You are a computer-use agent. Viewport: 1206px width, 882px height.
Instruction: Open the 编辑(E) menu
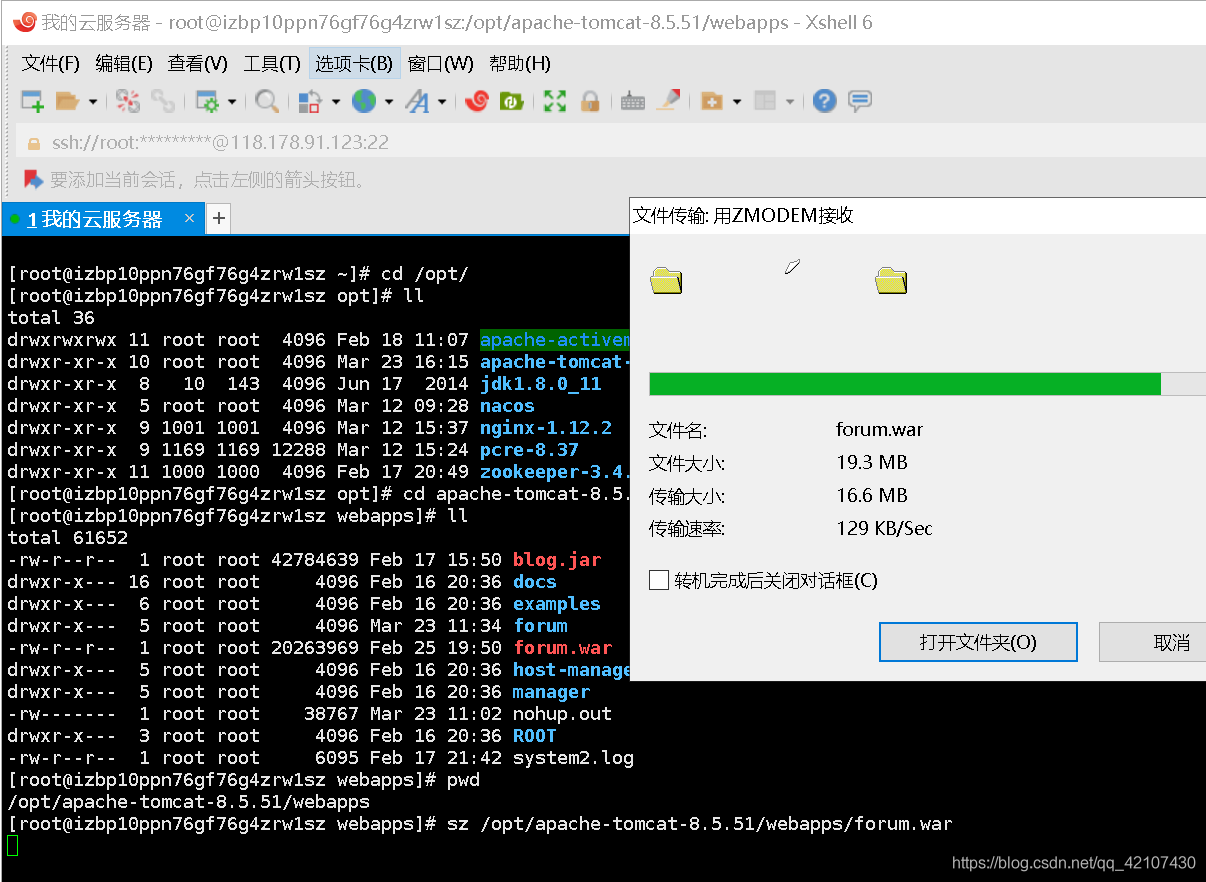[x=124, y=64]
